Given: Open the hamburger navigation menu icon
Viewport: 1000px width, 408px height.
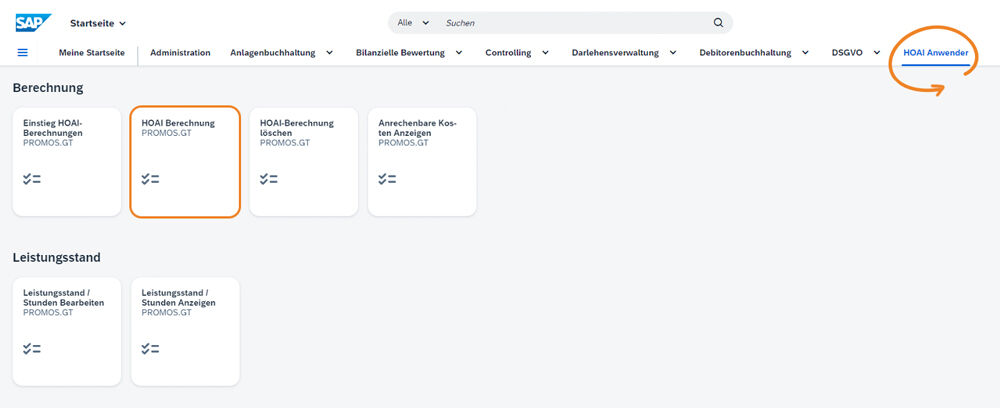Looking at the screenshot, I should click(x=23, y=53).
